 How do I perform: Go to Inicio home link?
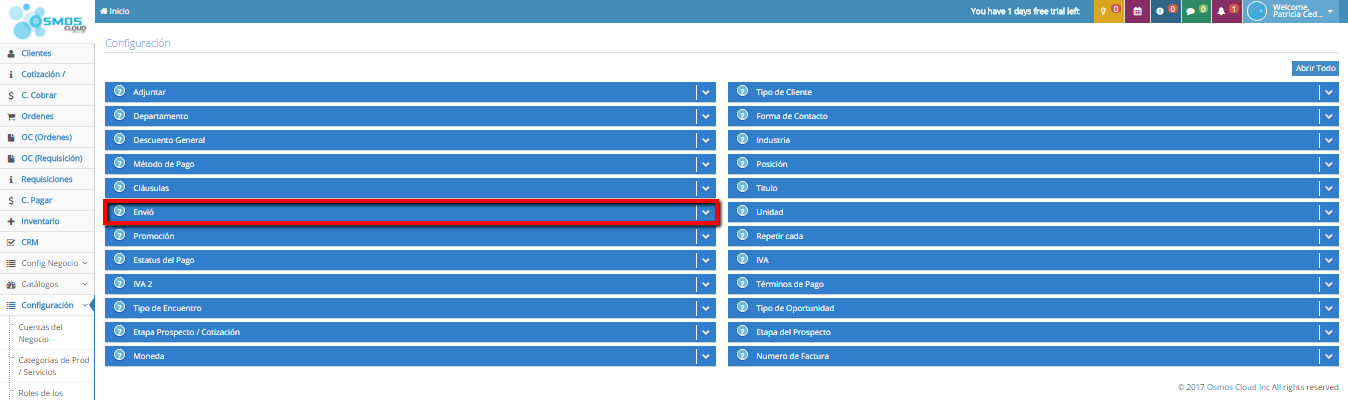pyautogui.click(x=115, y=11)
